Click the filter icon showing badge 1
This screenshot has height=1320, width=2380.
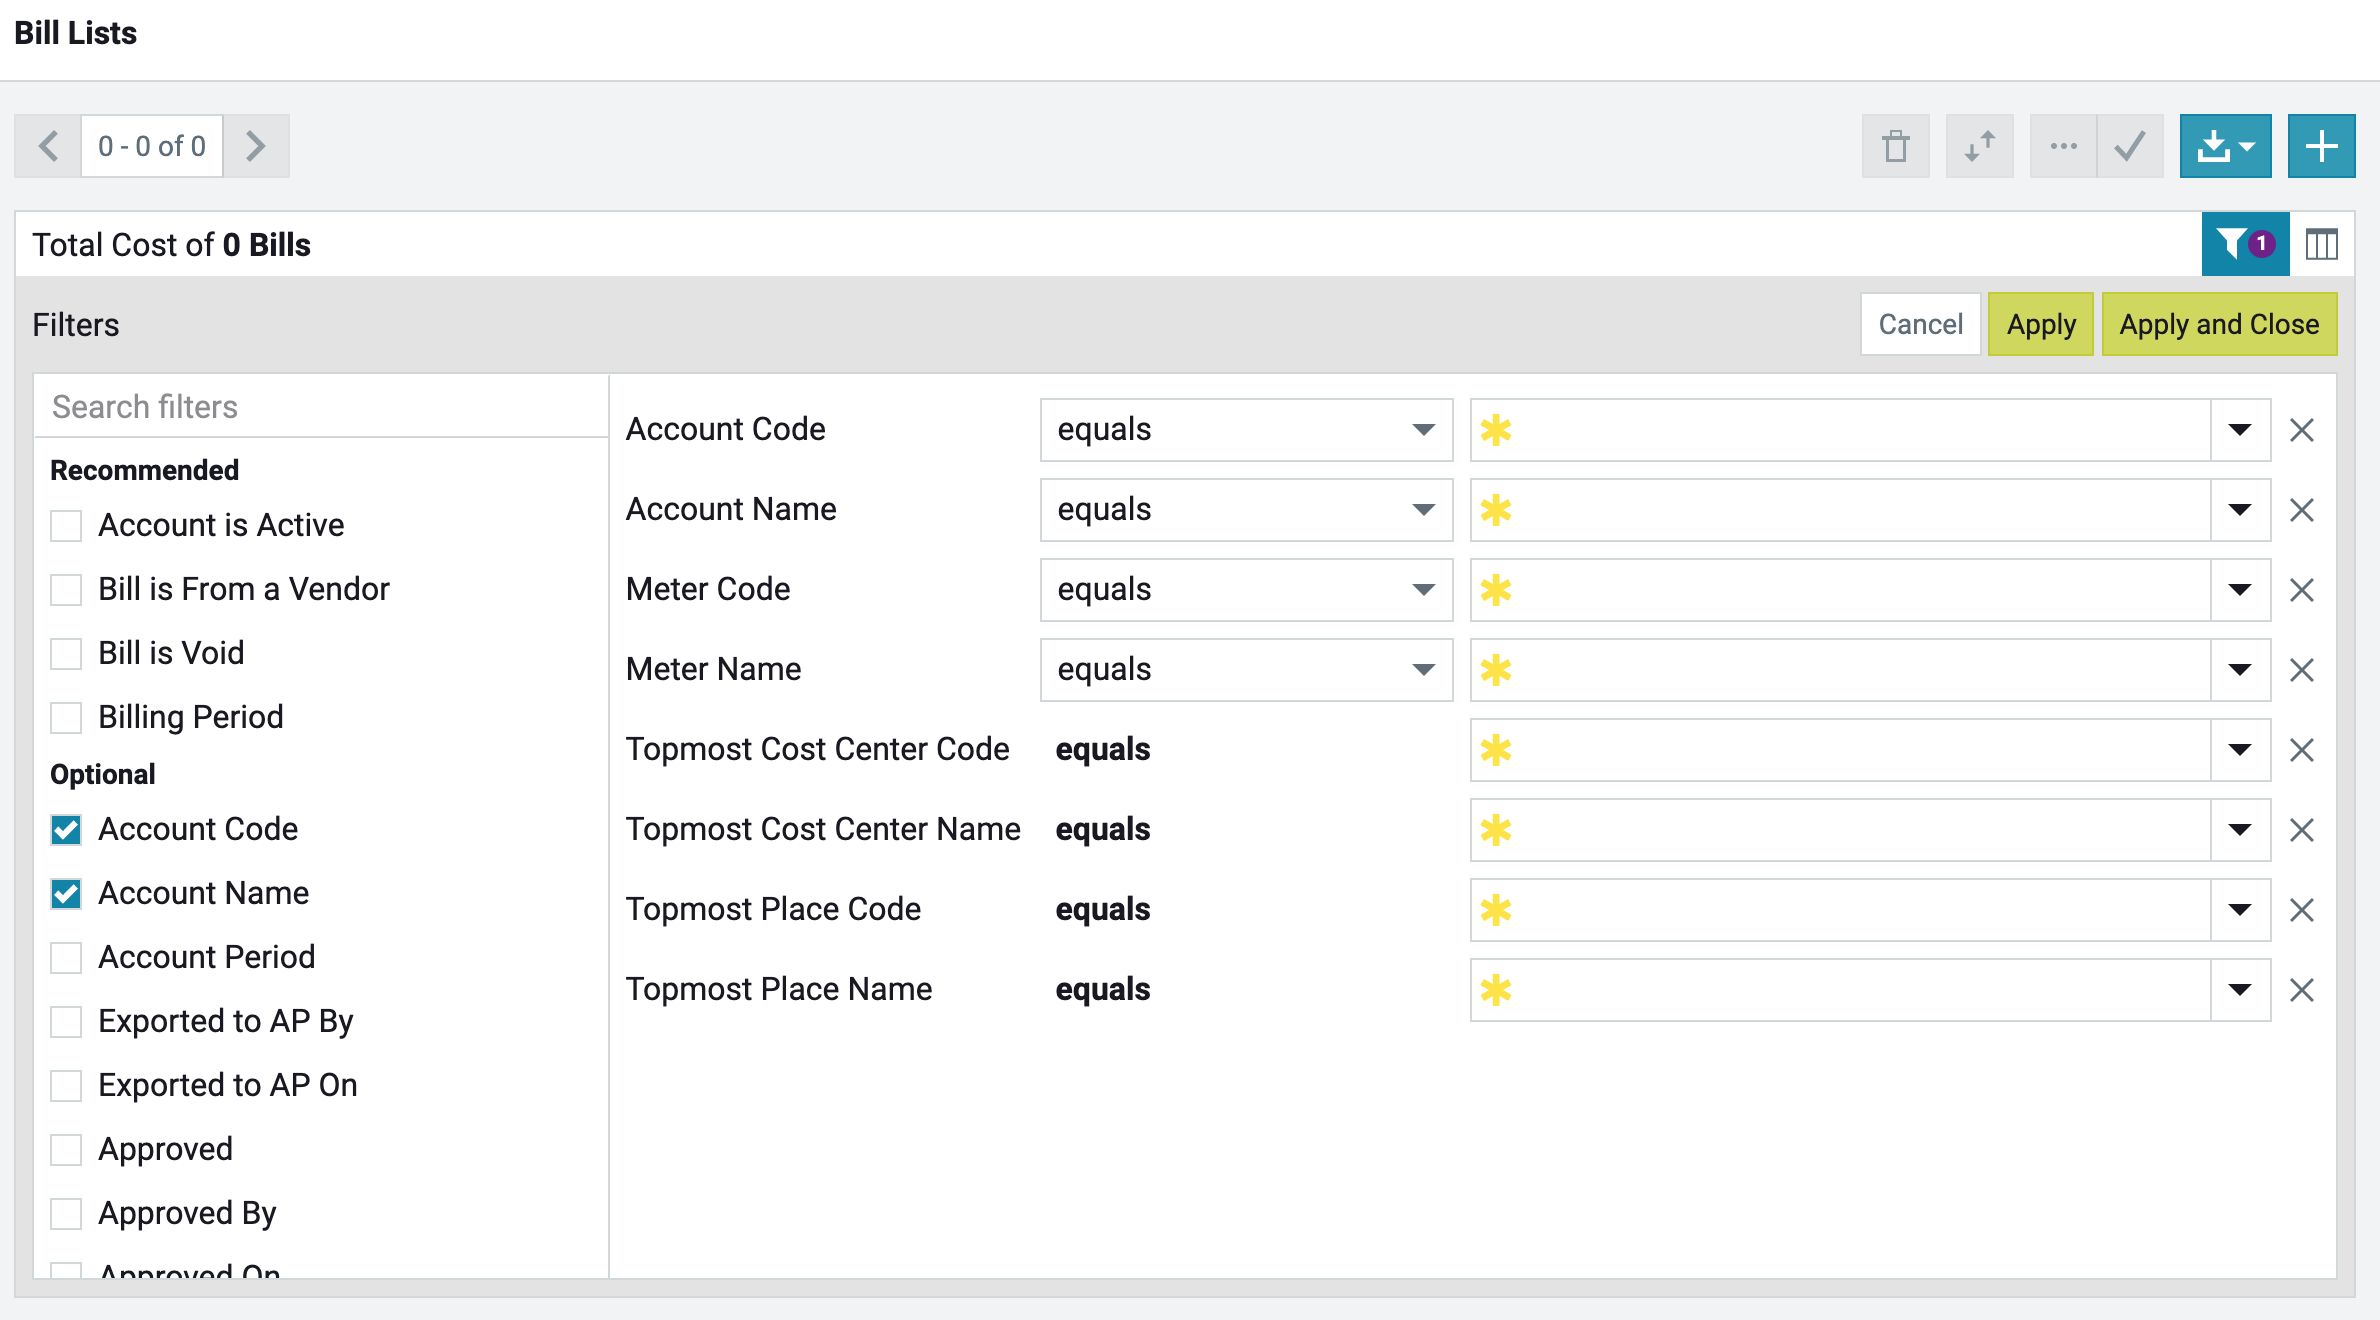2244,243
